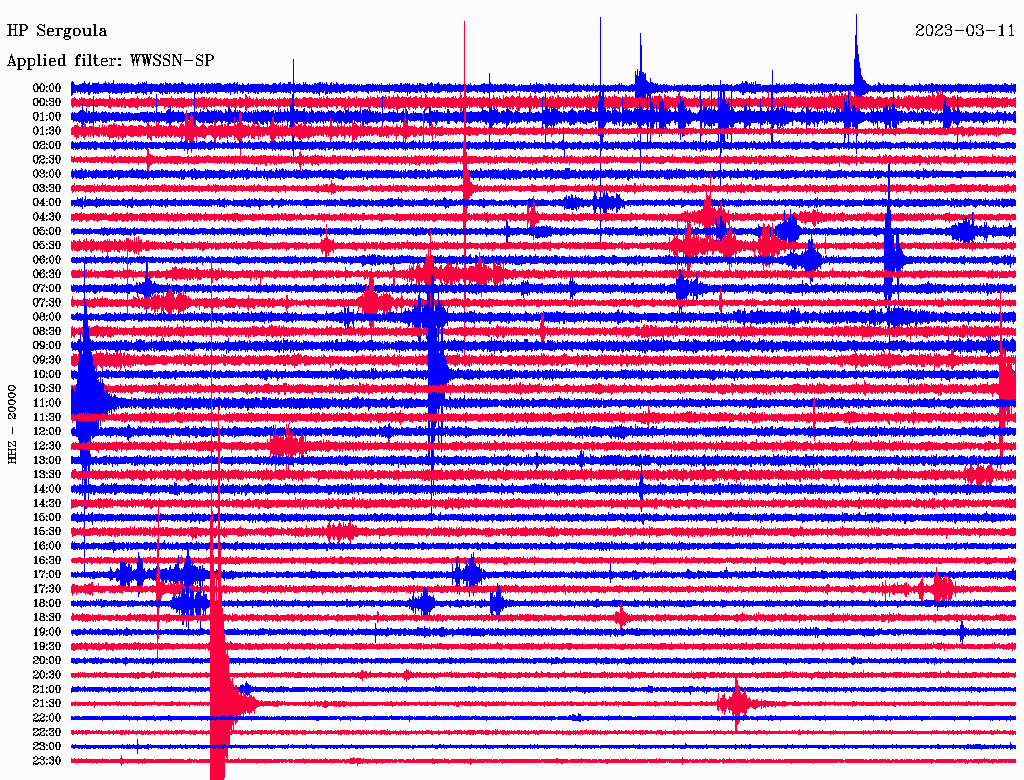Select the 21:00 time row label

[x=47, y=689]
